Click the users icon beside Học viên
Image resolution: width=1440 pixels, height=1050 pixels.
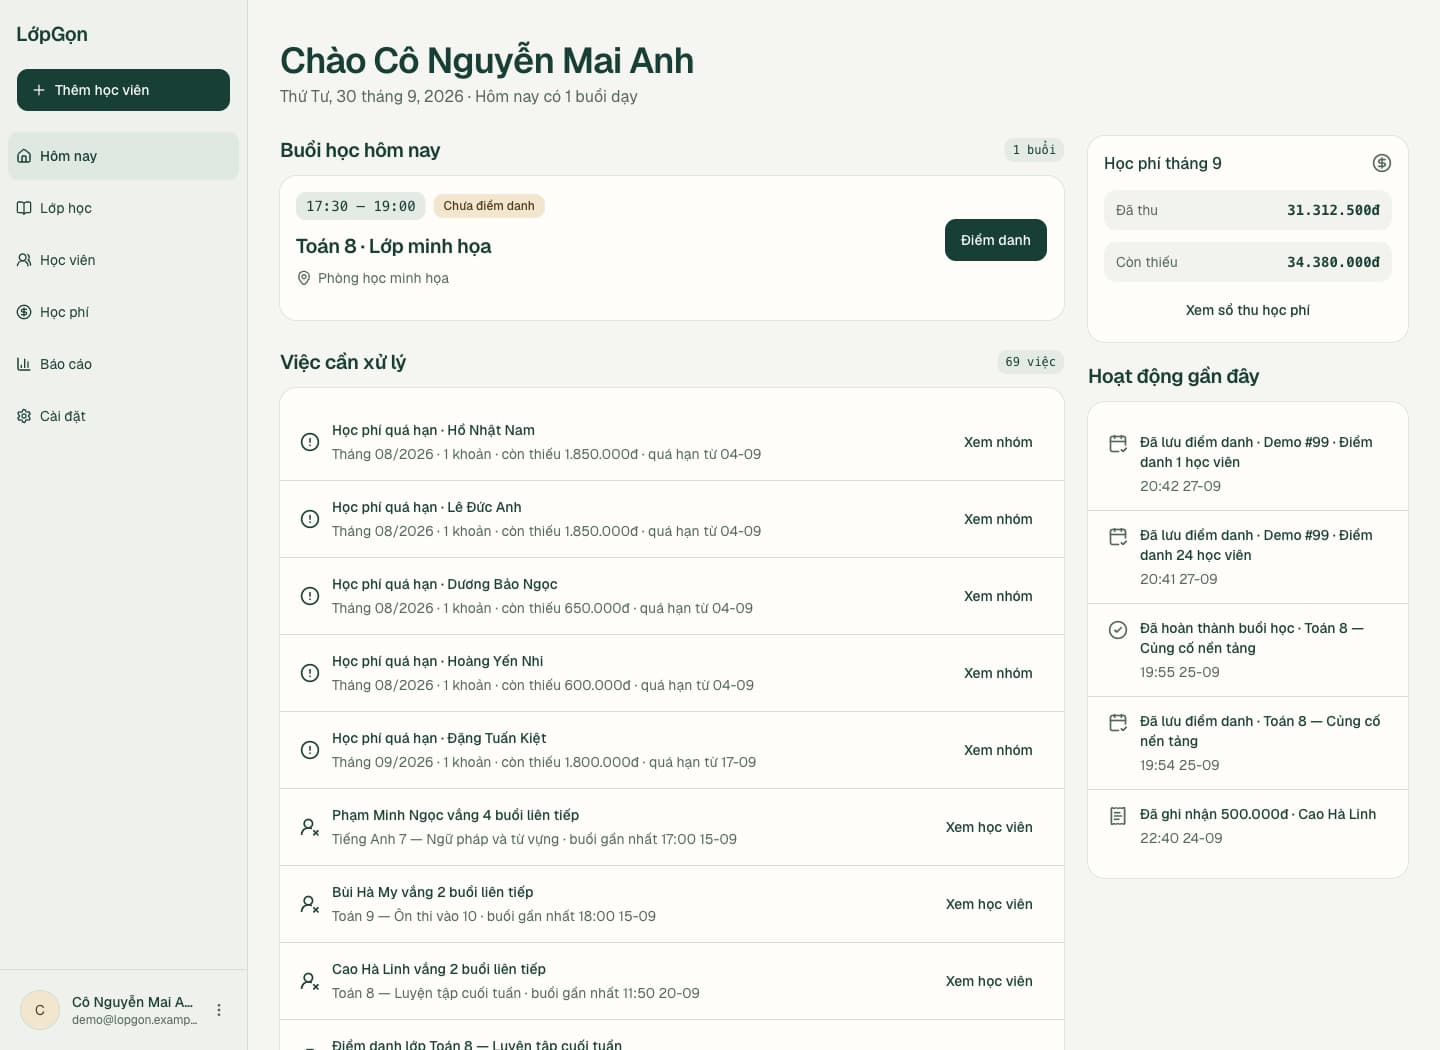[24, 260]
